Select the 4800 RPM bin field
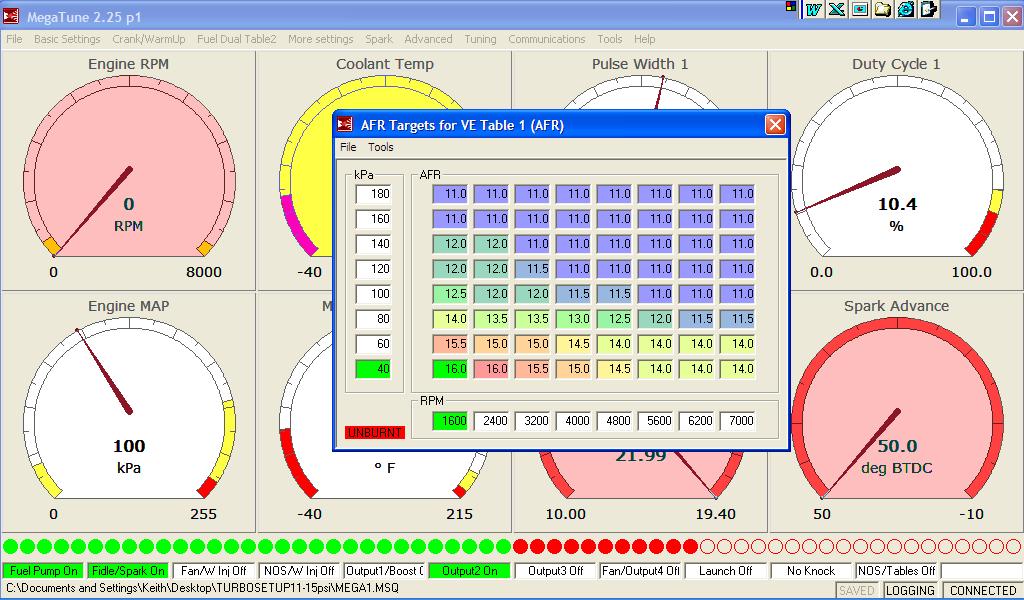Image resolution: width=1024 pixels, height=600 pixels. (615, 421)
